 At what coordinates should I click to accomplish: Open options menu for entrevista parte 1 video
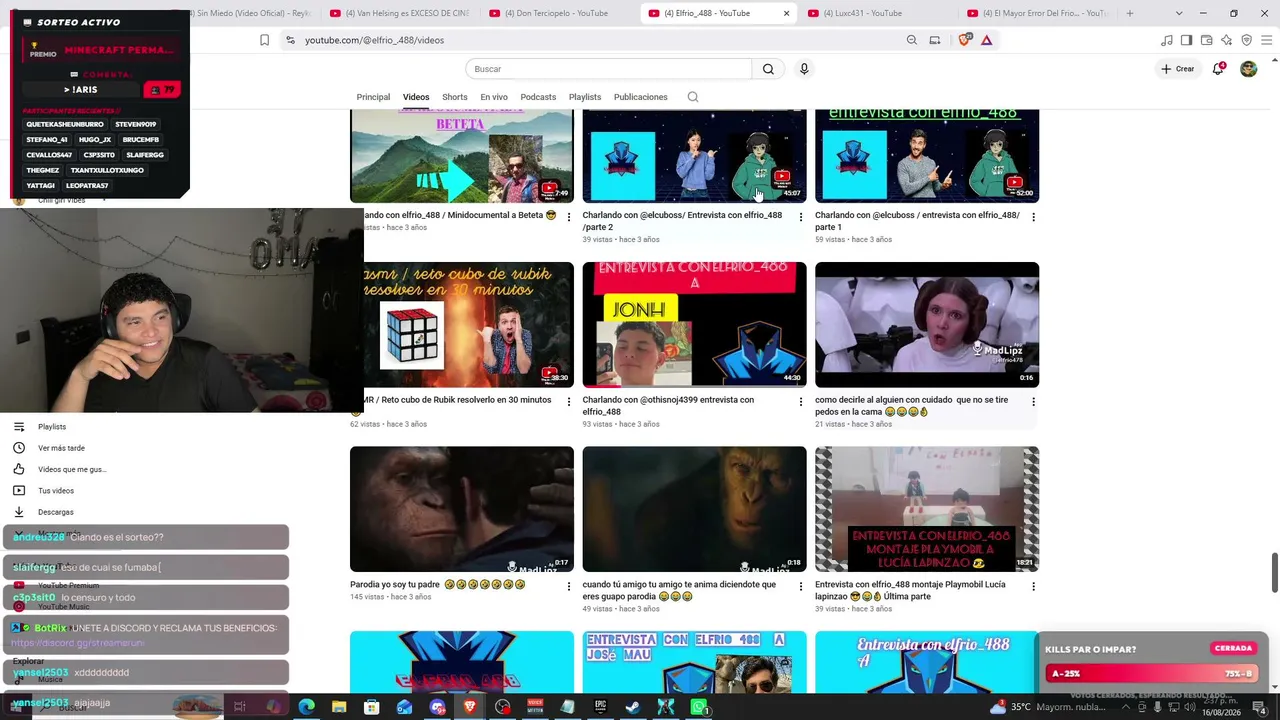tap(1033, 217)
